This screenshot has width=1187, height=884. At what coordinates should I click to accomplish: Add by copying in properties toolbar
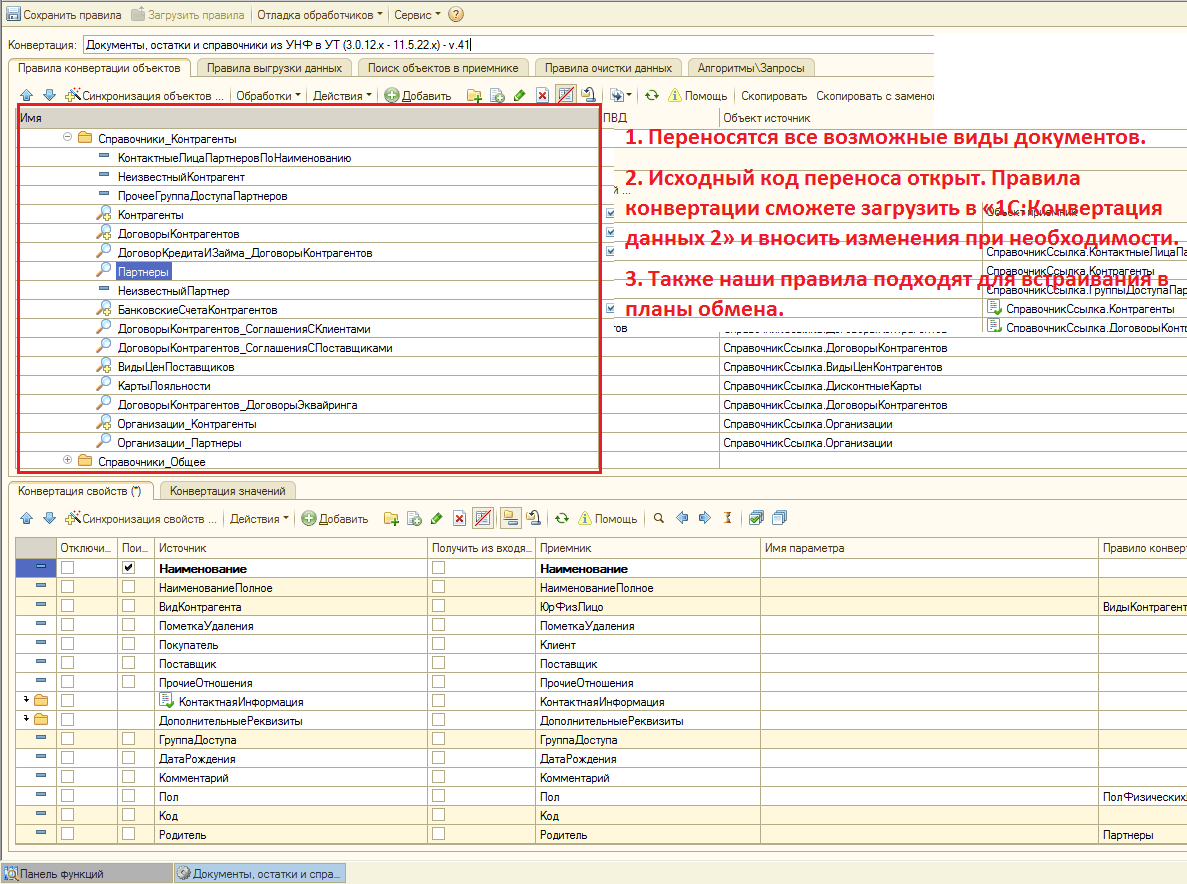[414, 518]
